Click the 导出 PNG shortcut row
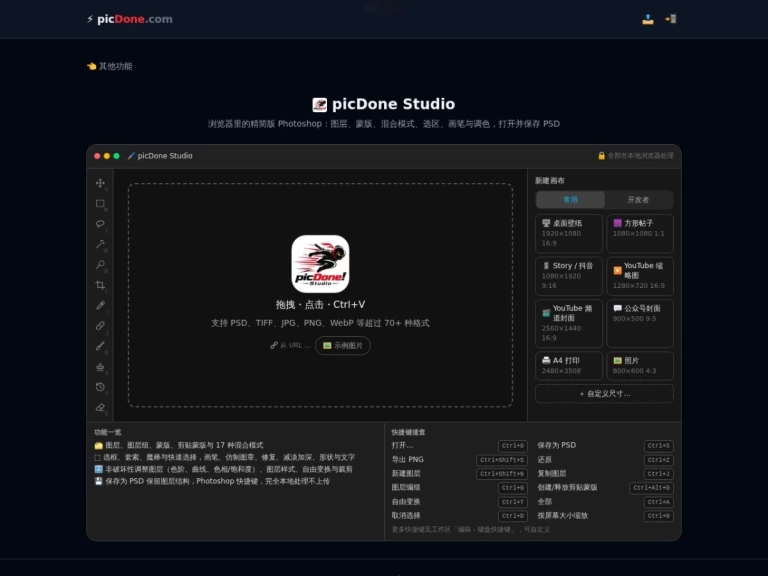Screen dimensions: 768x576 [459, 459]
